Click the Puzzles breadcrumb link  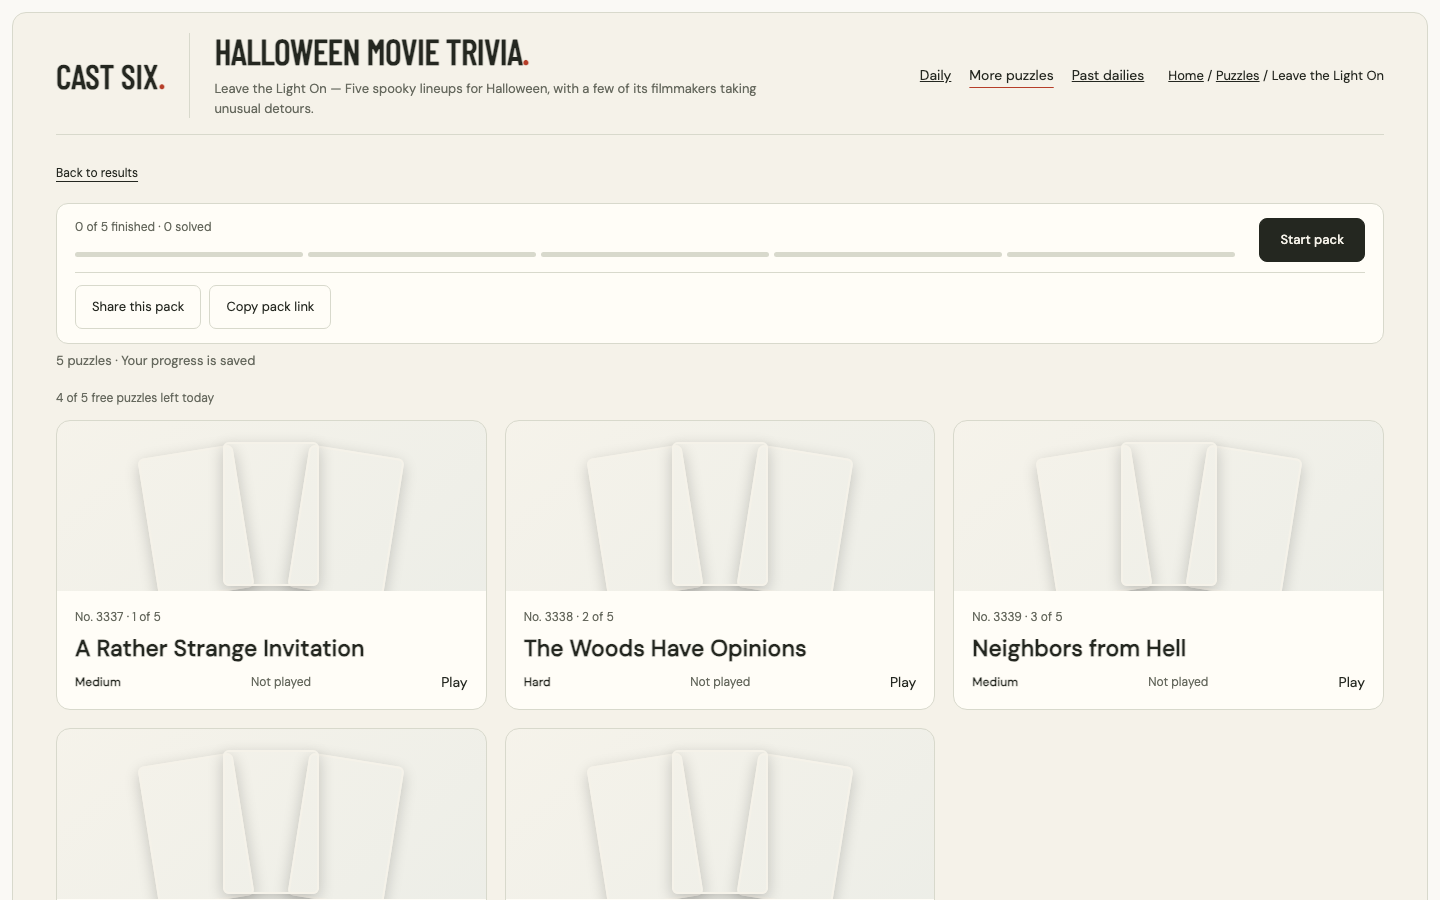(1237, 75)
